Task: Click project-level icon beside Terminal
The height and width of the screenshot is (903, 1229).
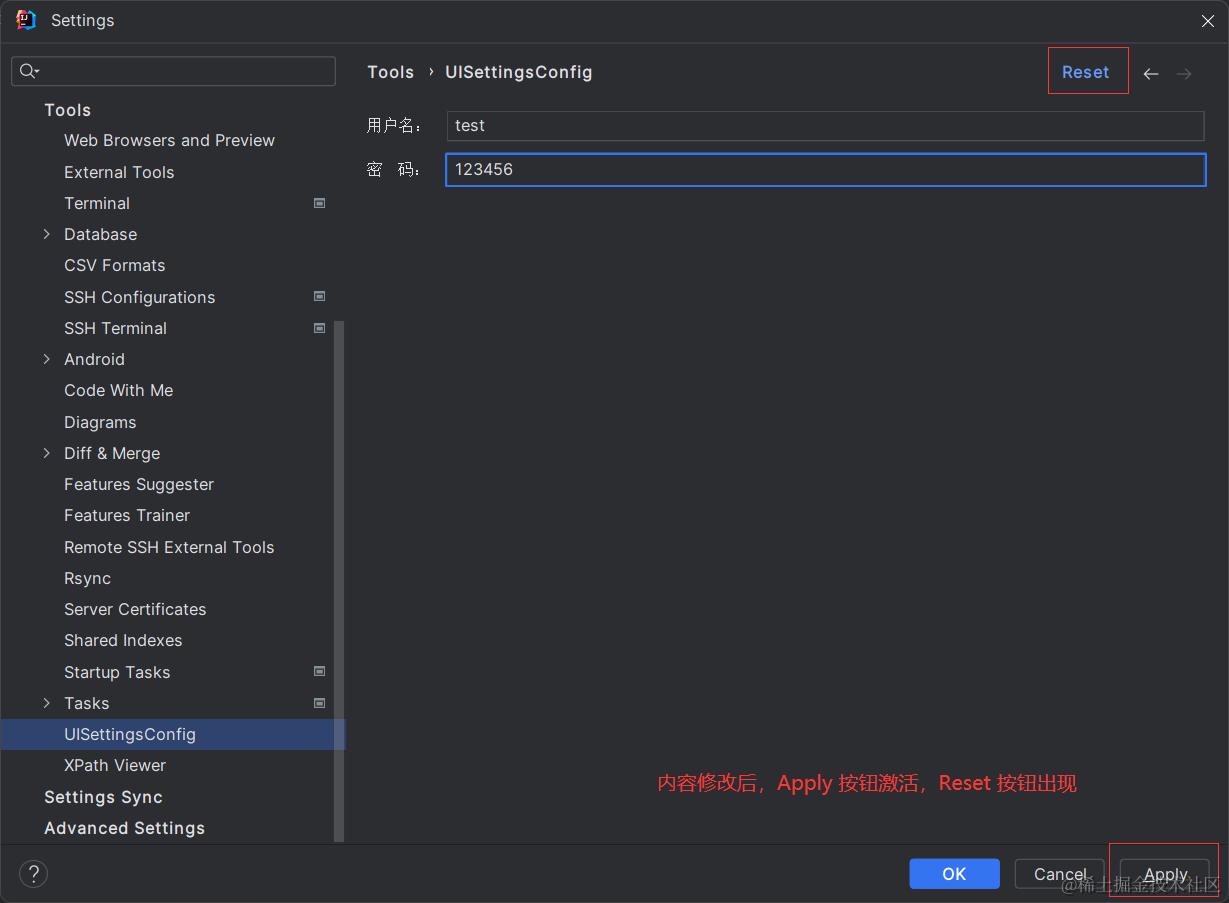Action: (x=320, y=203)
